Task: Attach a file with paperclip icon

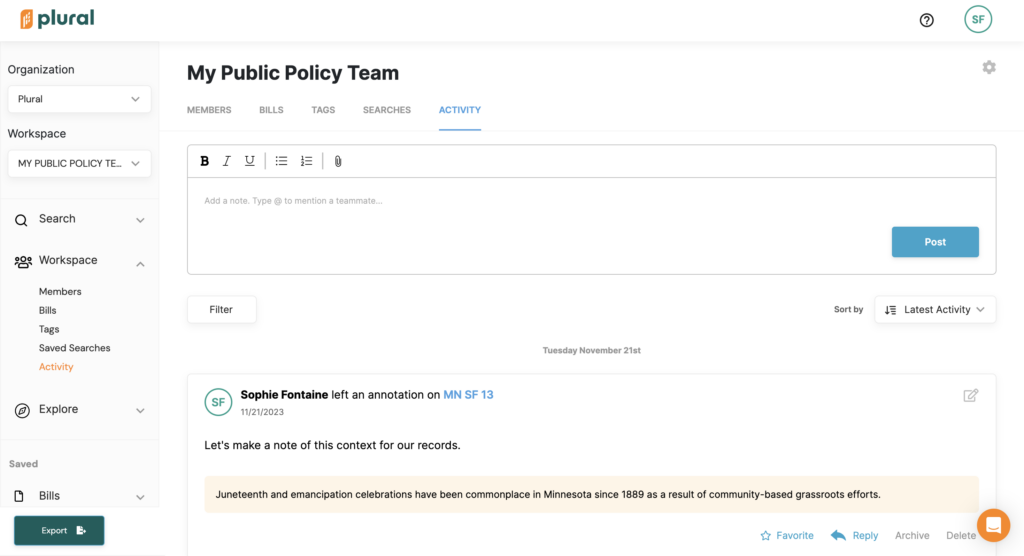Action: [x=338, y=161]
